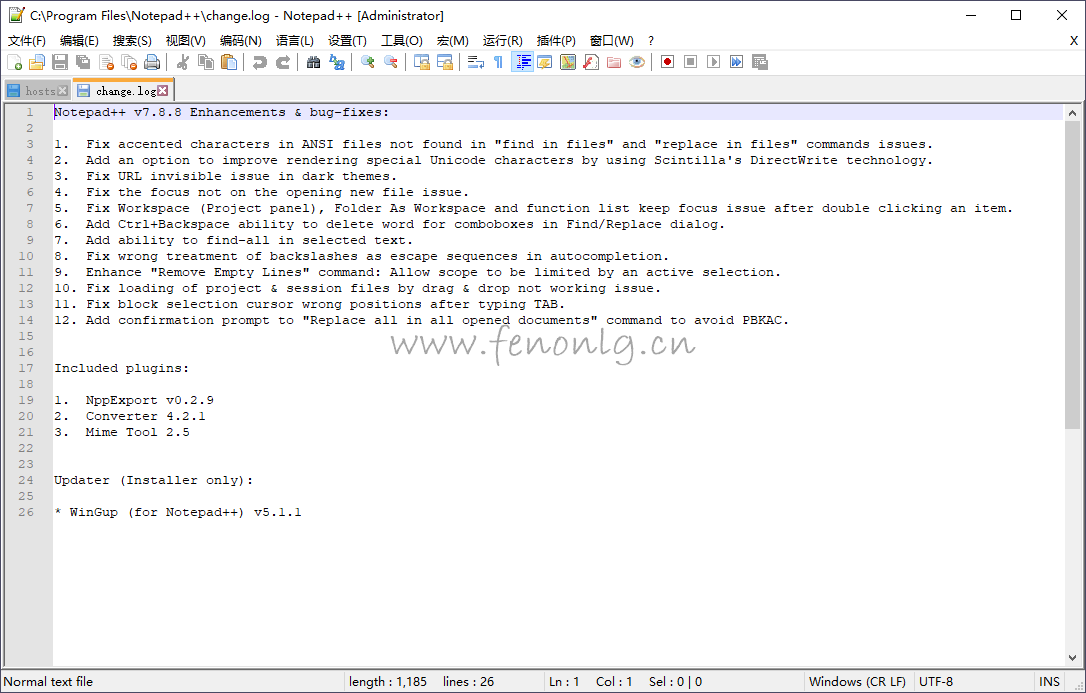
Task: Open the 宏(M) menu
Action: tap(453, 41)
